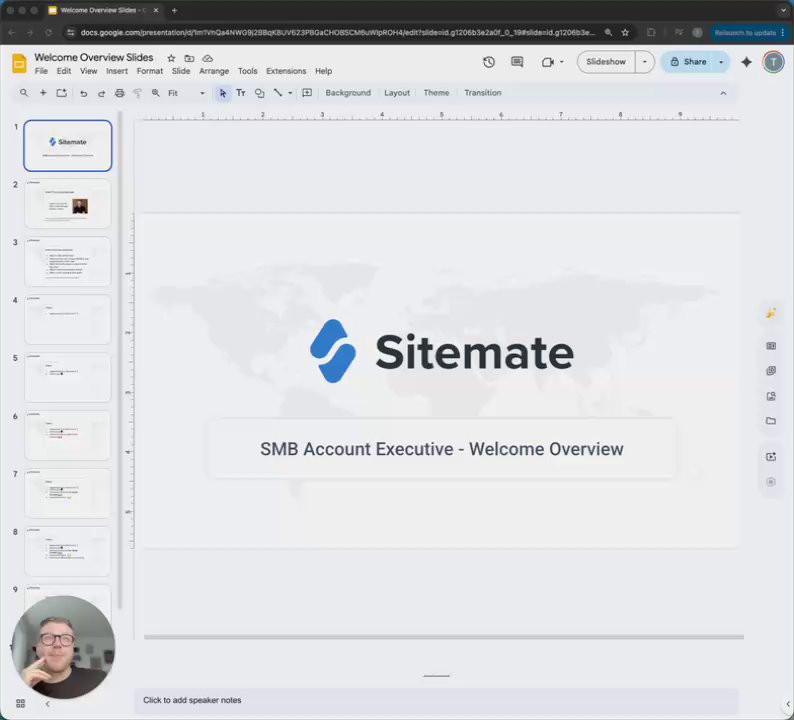Collapse the filmstrip panel arrow

pyautogui.click(x=48, y=704)
